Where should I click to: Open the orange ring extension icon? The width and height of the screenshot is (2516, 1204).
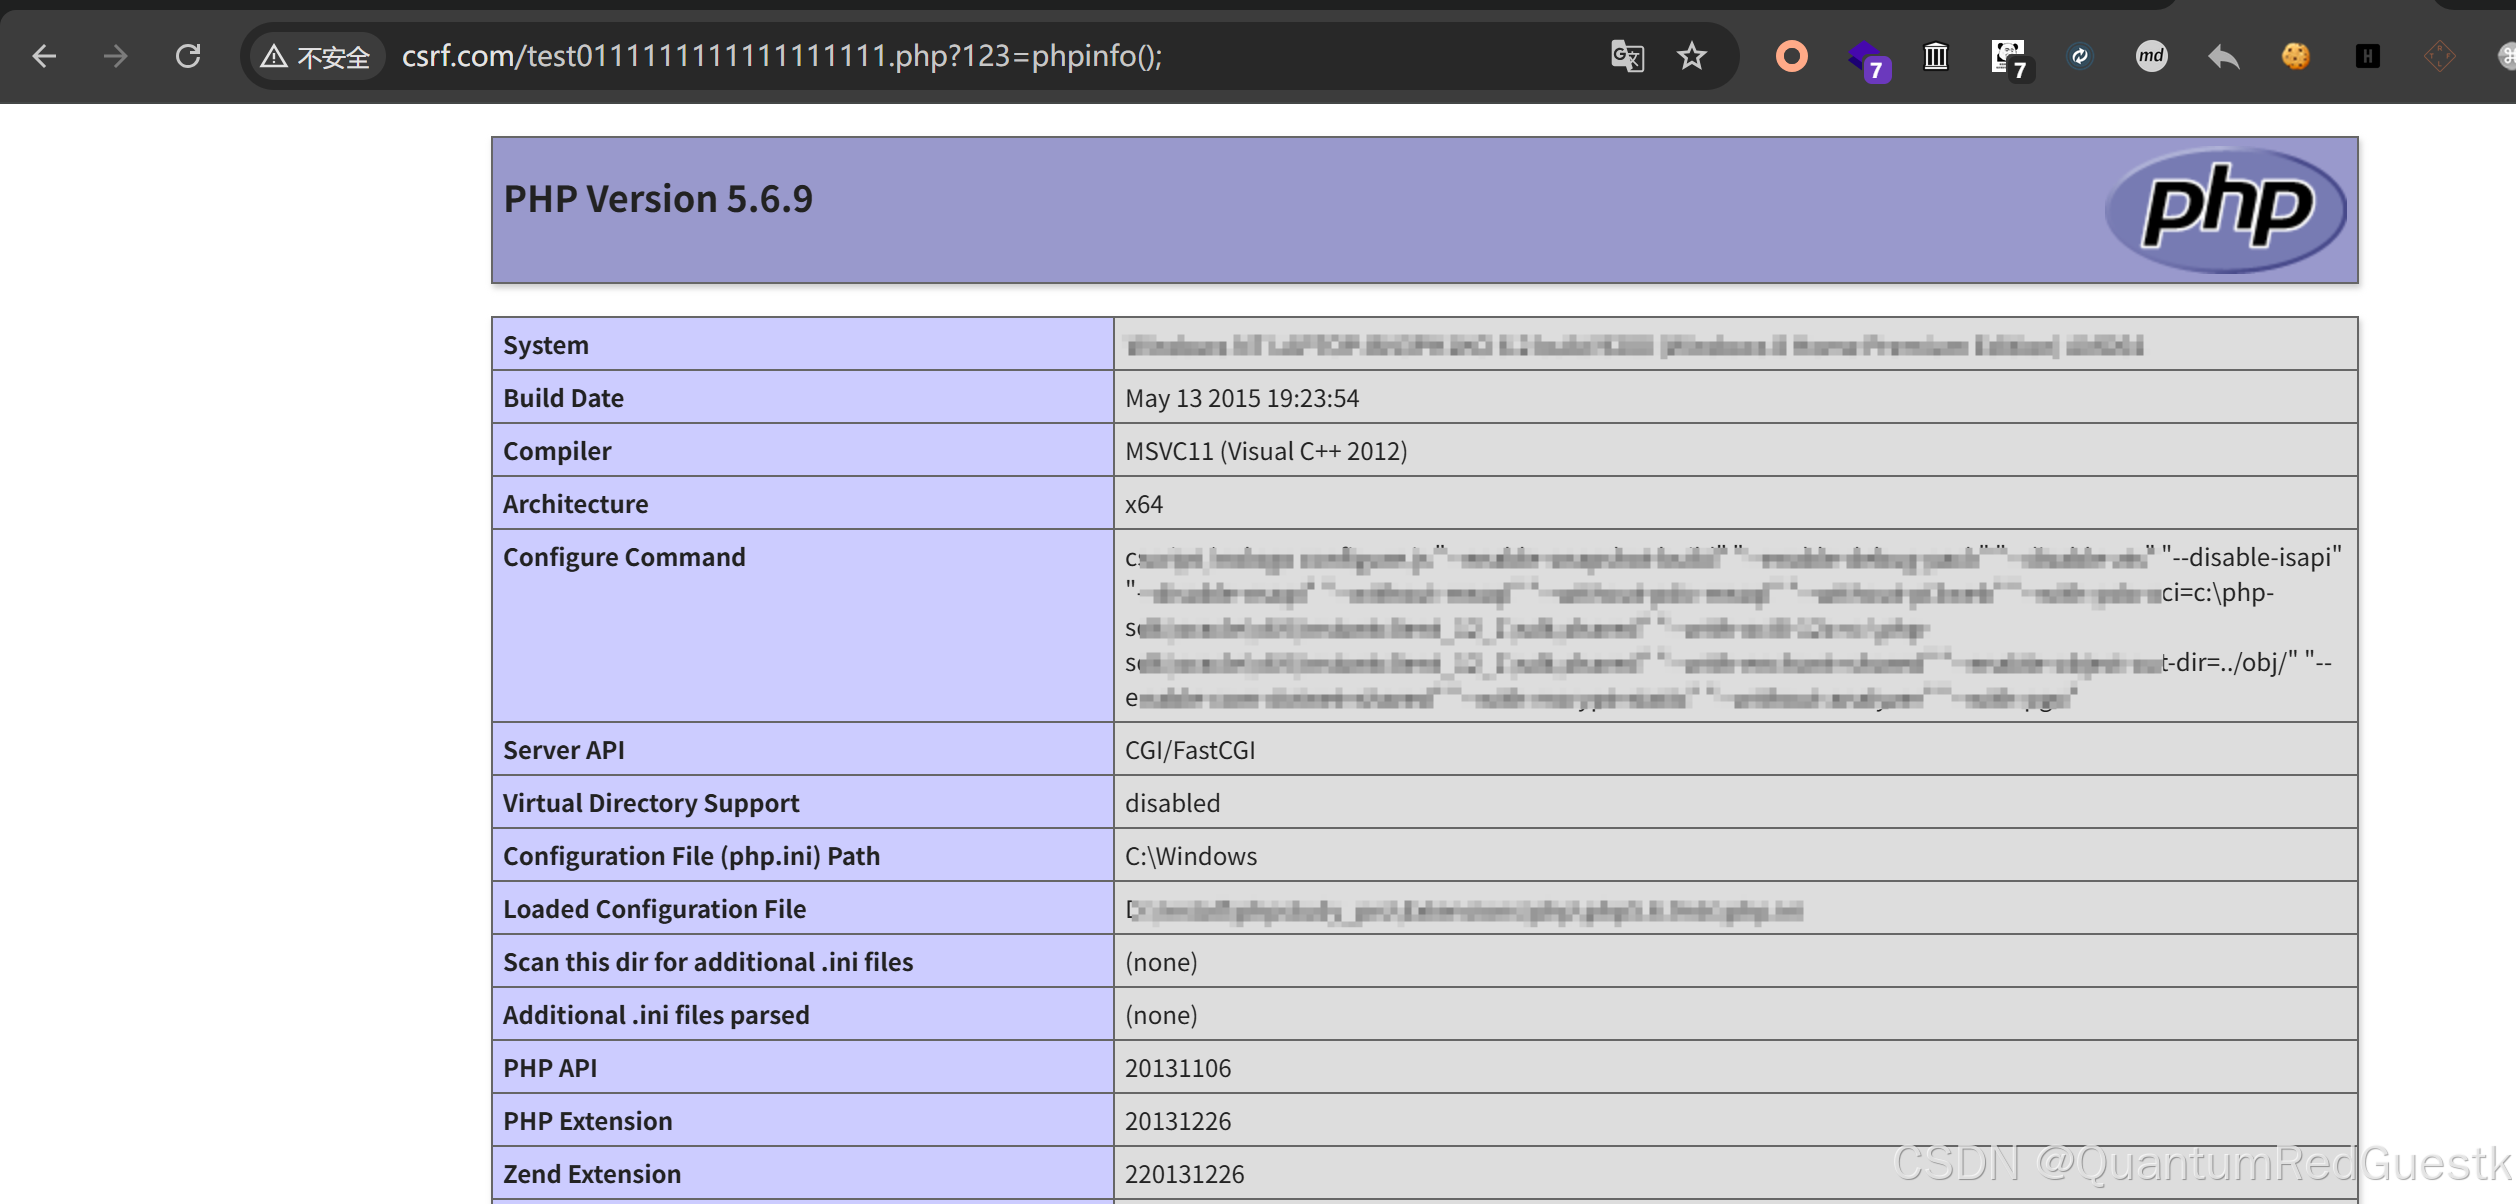[x=1791, y=56]
